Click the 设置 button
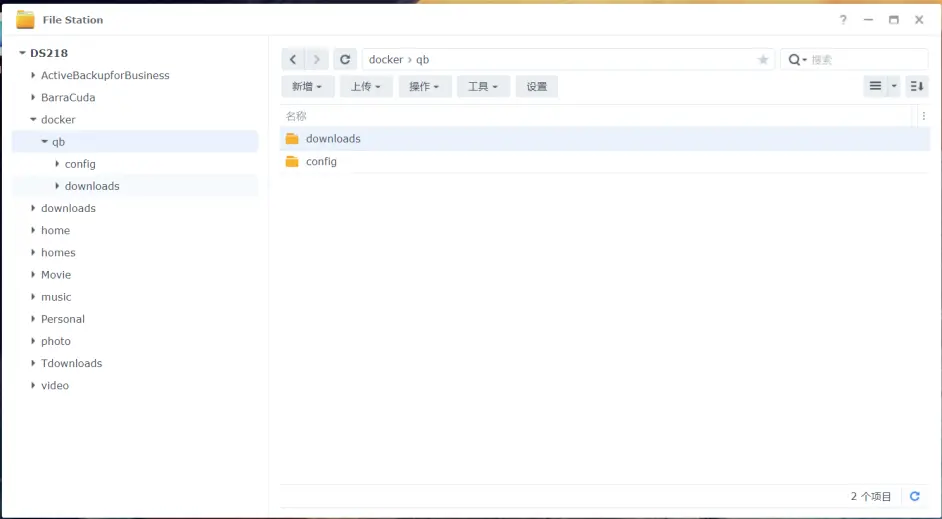This screenshot has width=942, height=519. (x=536, y=86)
